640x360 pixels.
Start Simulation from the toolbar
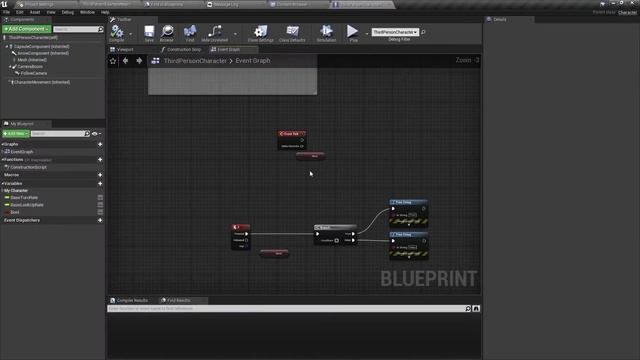click(326, 31)
